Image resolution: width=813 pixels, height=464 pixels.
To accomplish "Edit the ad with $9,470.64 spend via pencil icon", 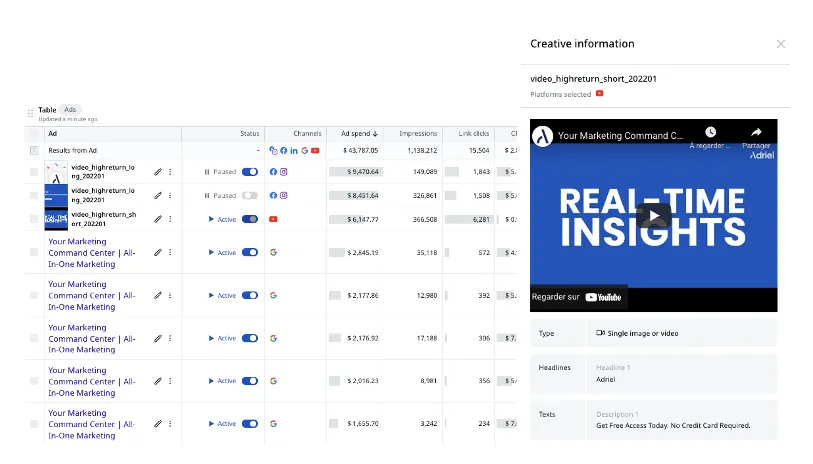I will (158, 172).
